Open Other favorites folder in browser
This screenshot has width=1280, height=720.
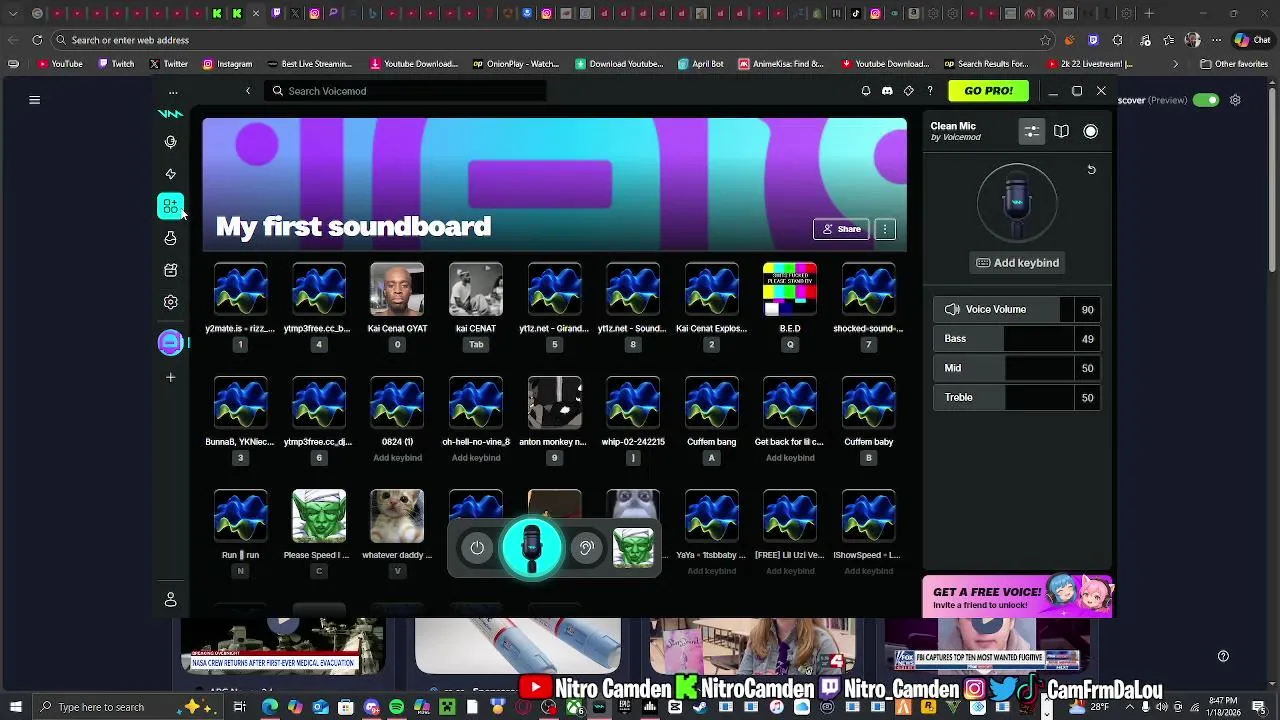(x=1234, y=64)
